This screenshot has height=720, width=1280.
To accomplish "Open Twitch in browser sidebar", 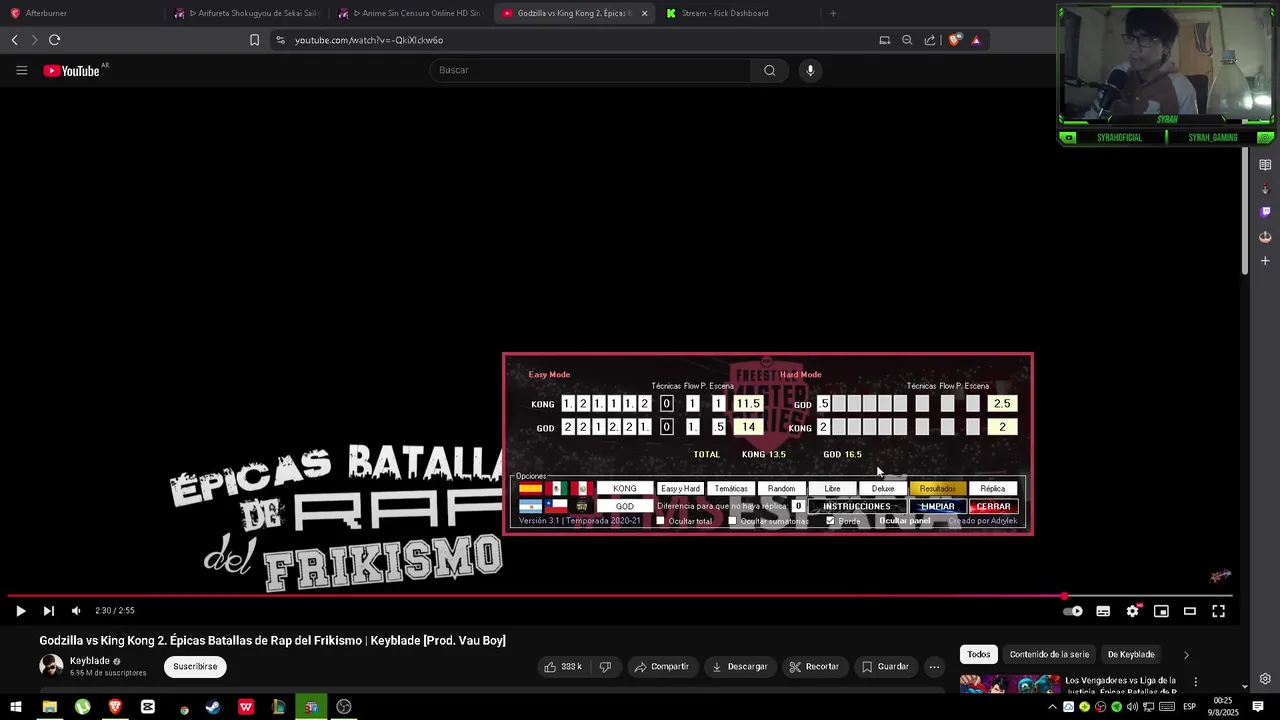I will [1265, 212].
